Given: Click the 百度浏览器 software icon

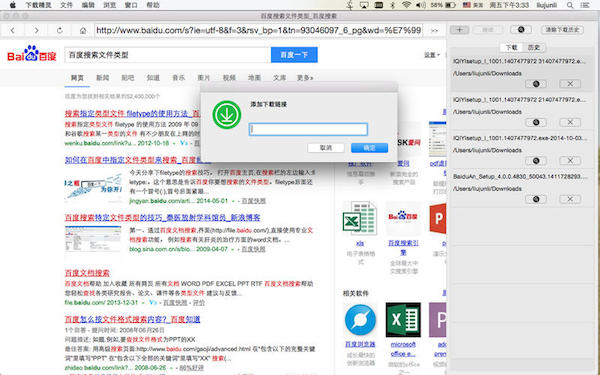Looking at the screenshot, I should (x=360, y=320).
